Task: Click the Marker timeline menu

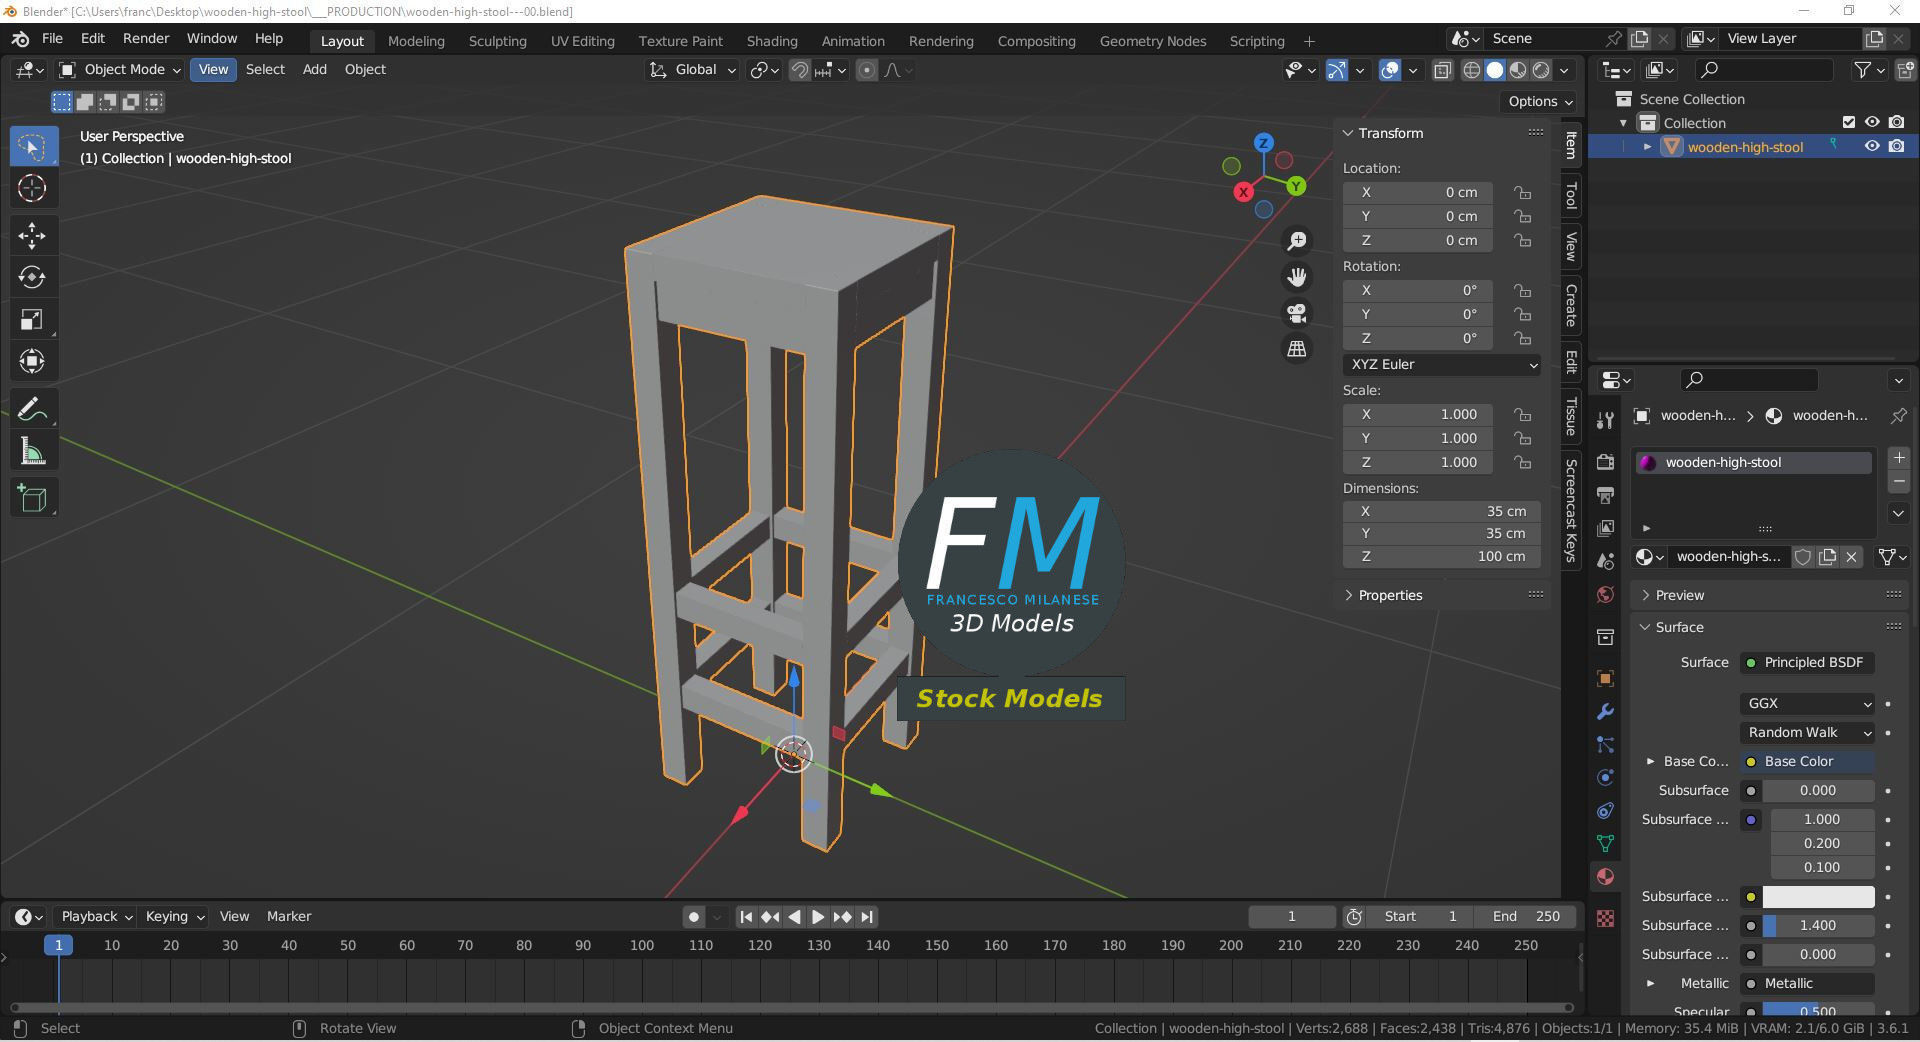Action: (289, 916)
